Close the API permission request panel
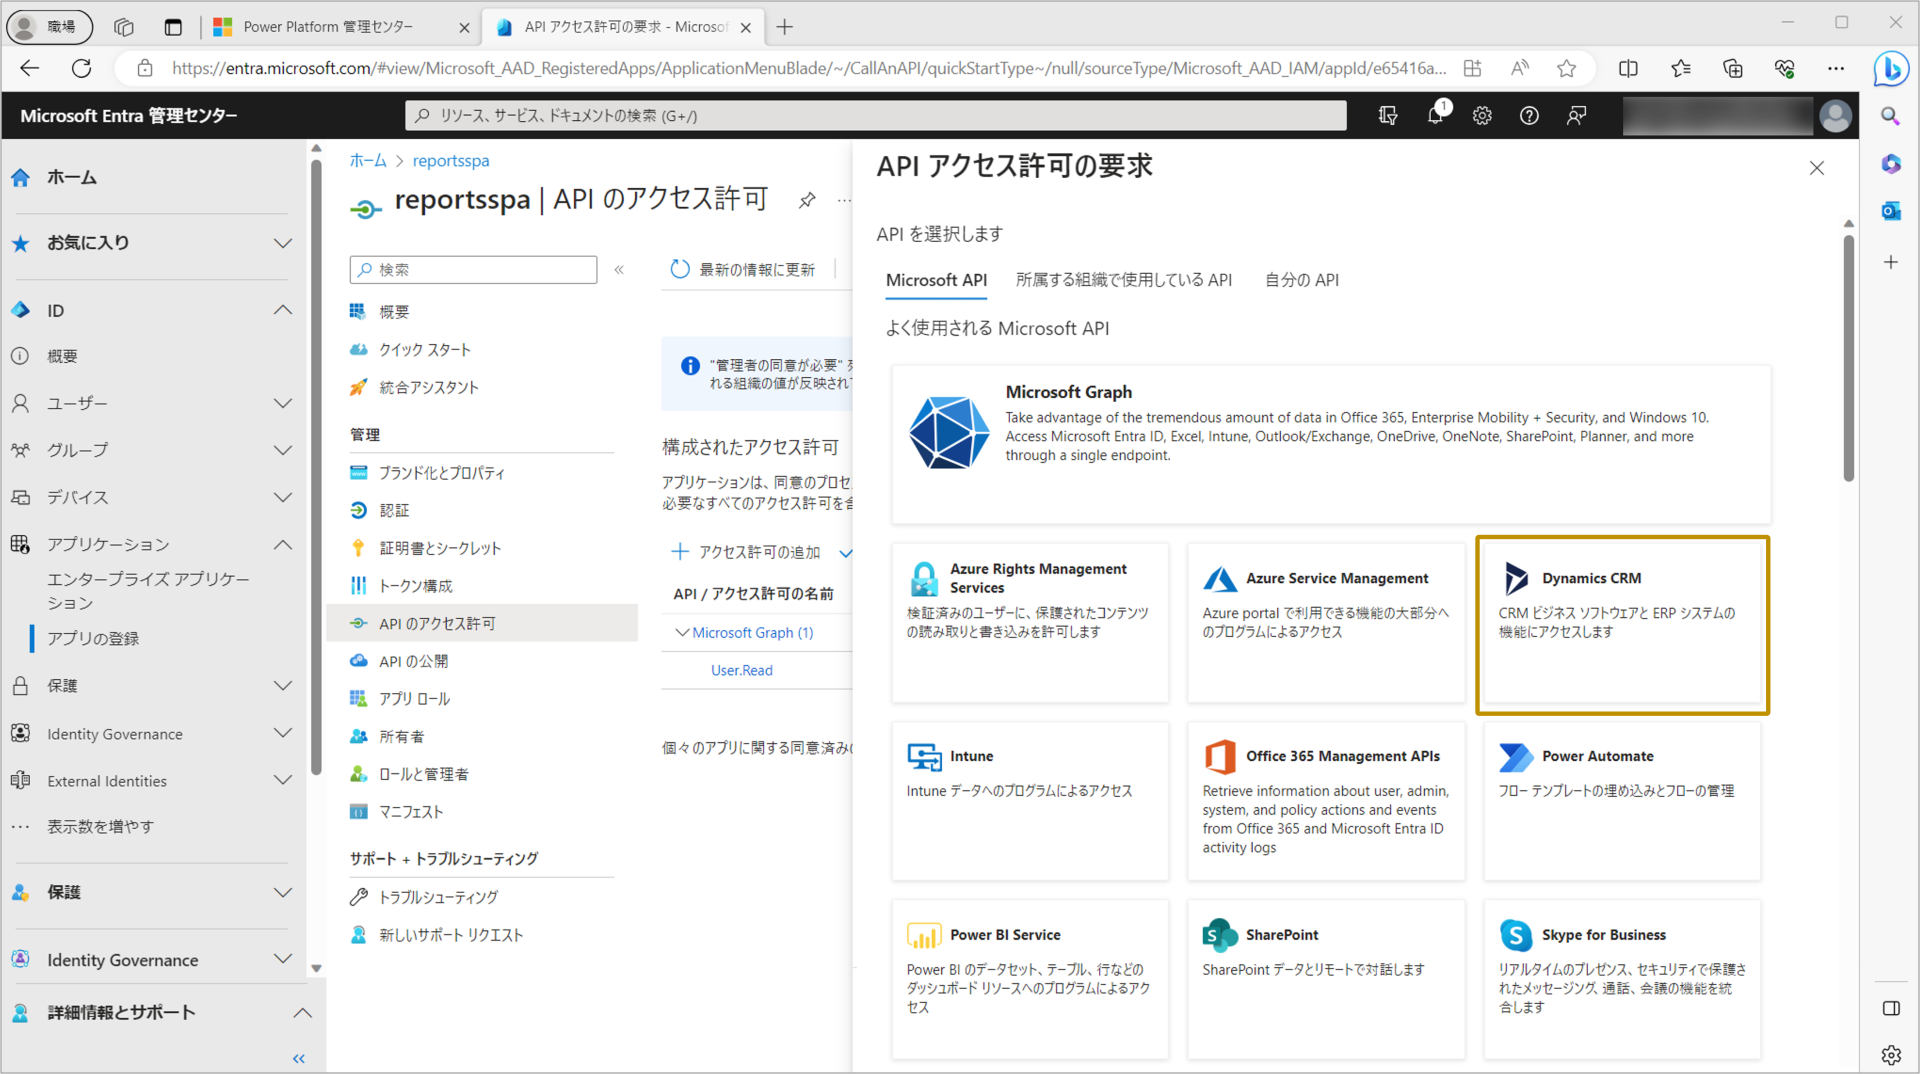Image resolution: width=1920 pixels, height=1074 pixels. [1816, 168]
